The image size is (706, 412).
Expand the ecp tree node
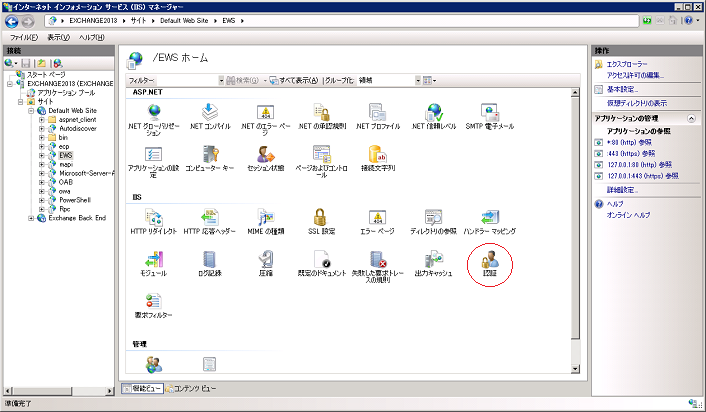41,147
